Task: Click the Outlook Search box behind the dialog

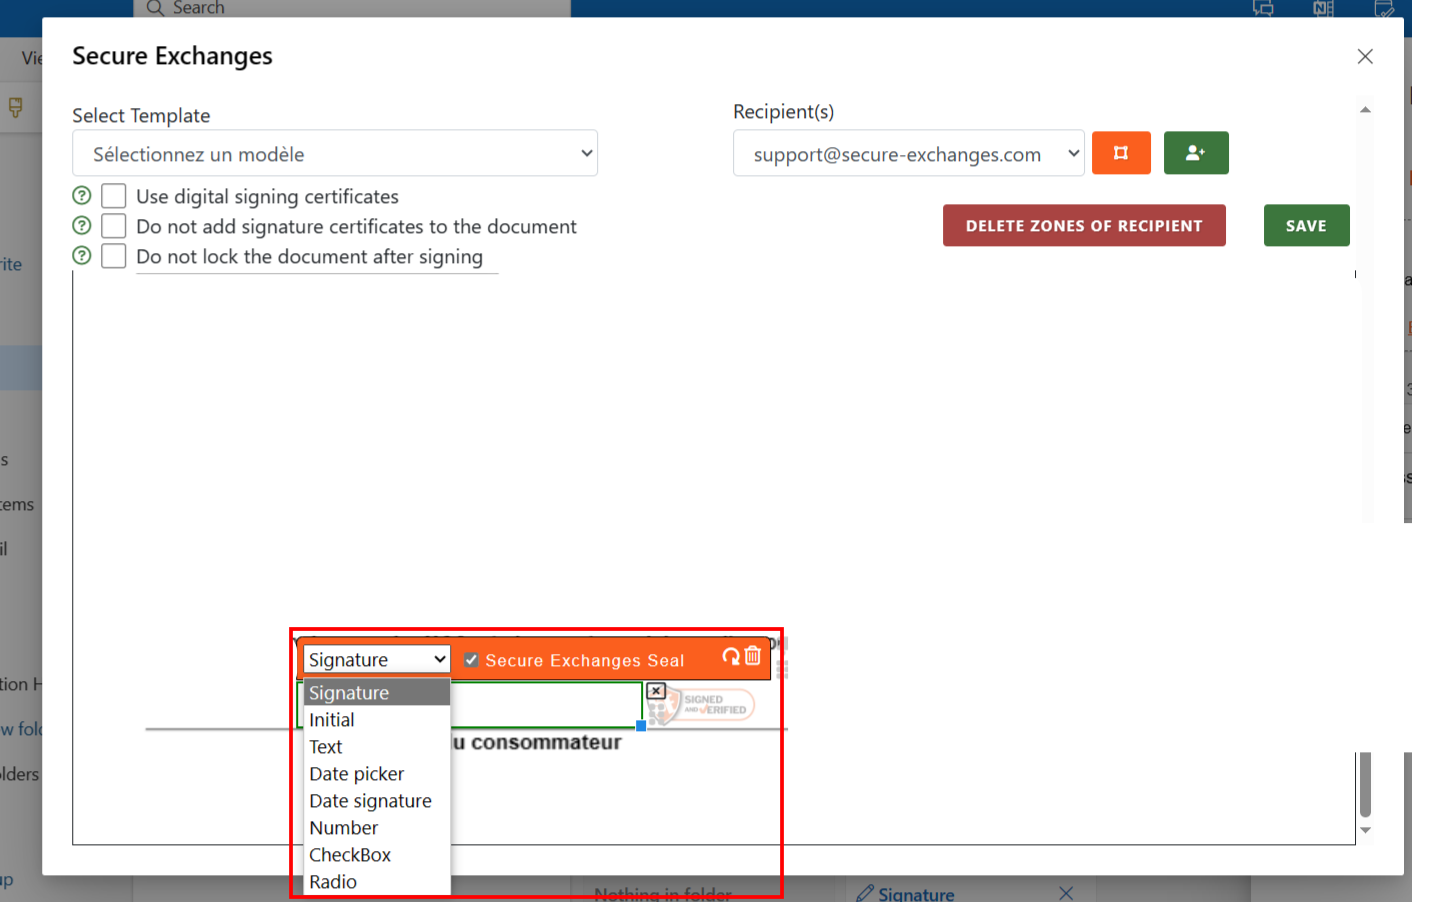Action: coord(352,8)
